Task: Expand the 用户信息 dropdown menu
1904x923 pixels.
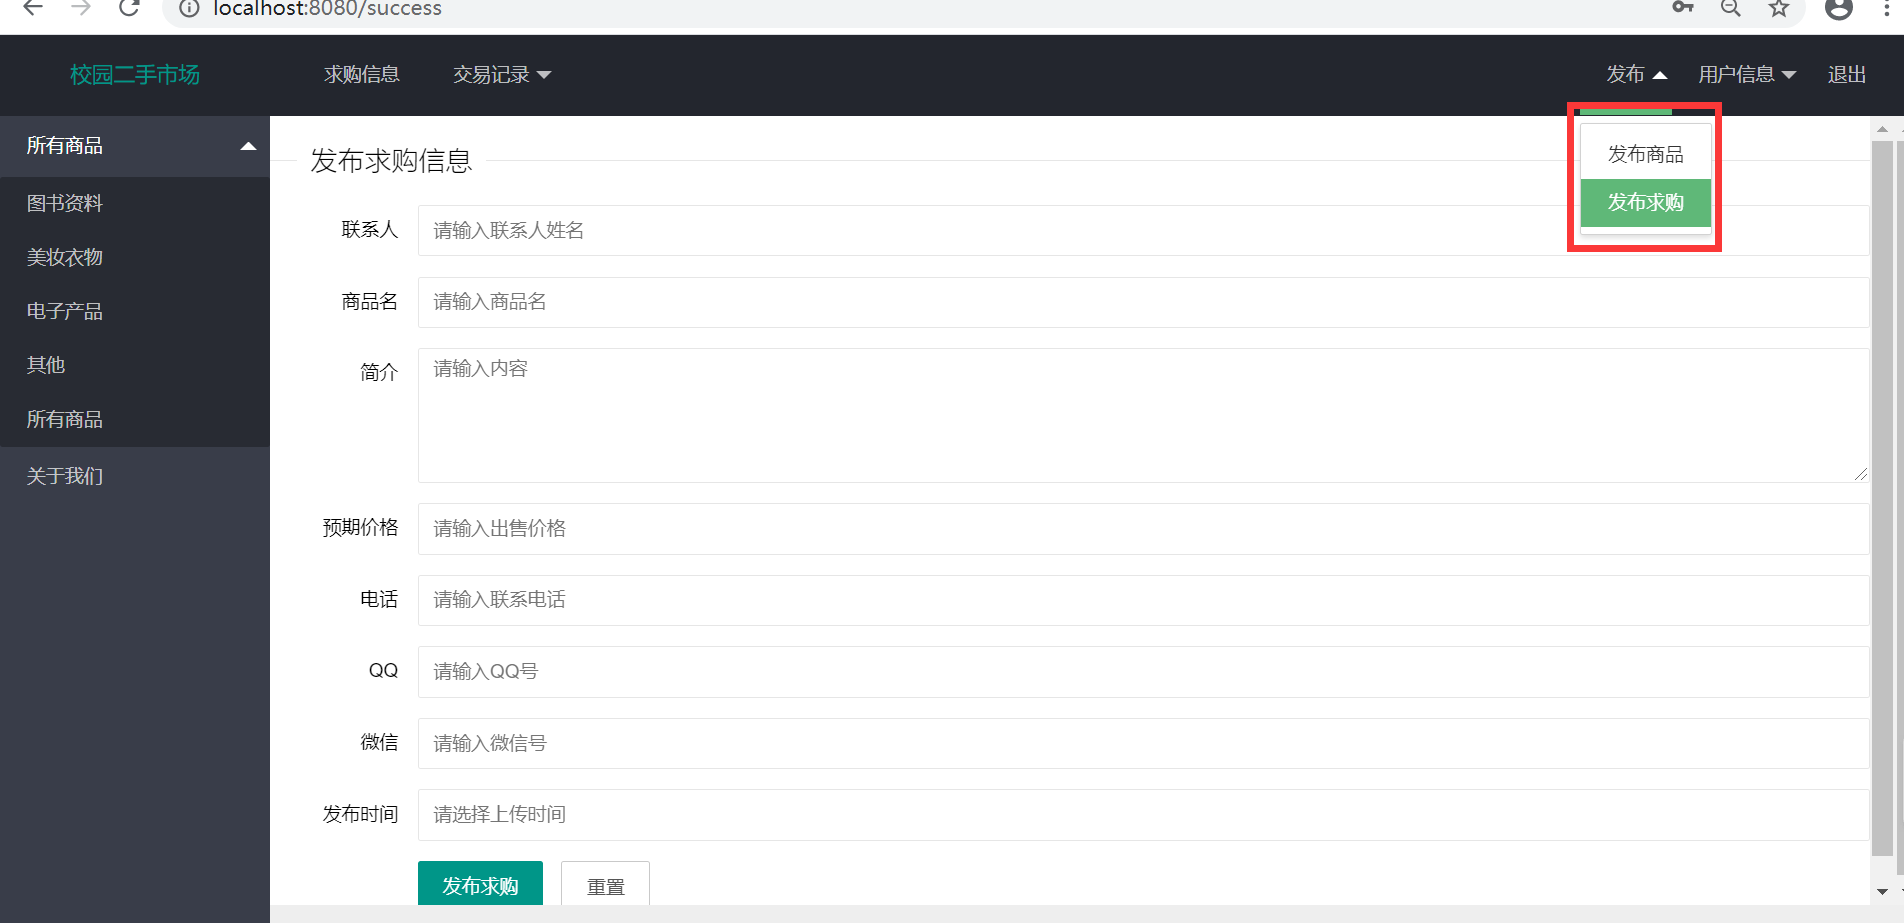Action: 1747,75
